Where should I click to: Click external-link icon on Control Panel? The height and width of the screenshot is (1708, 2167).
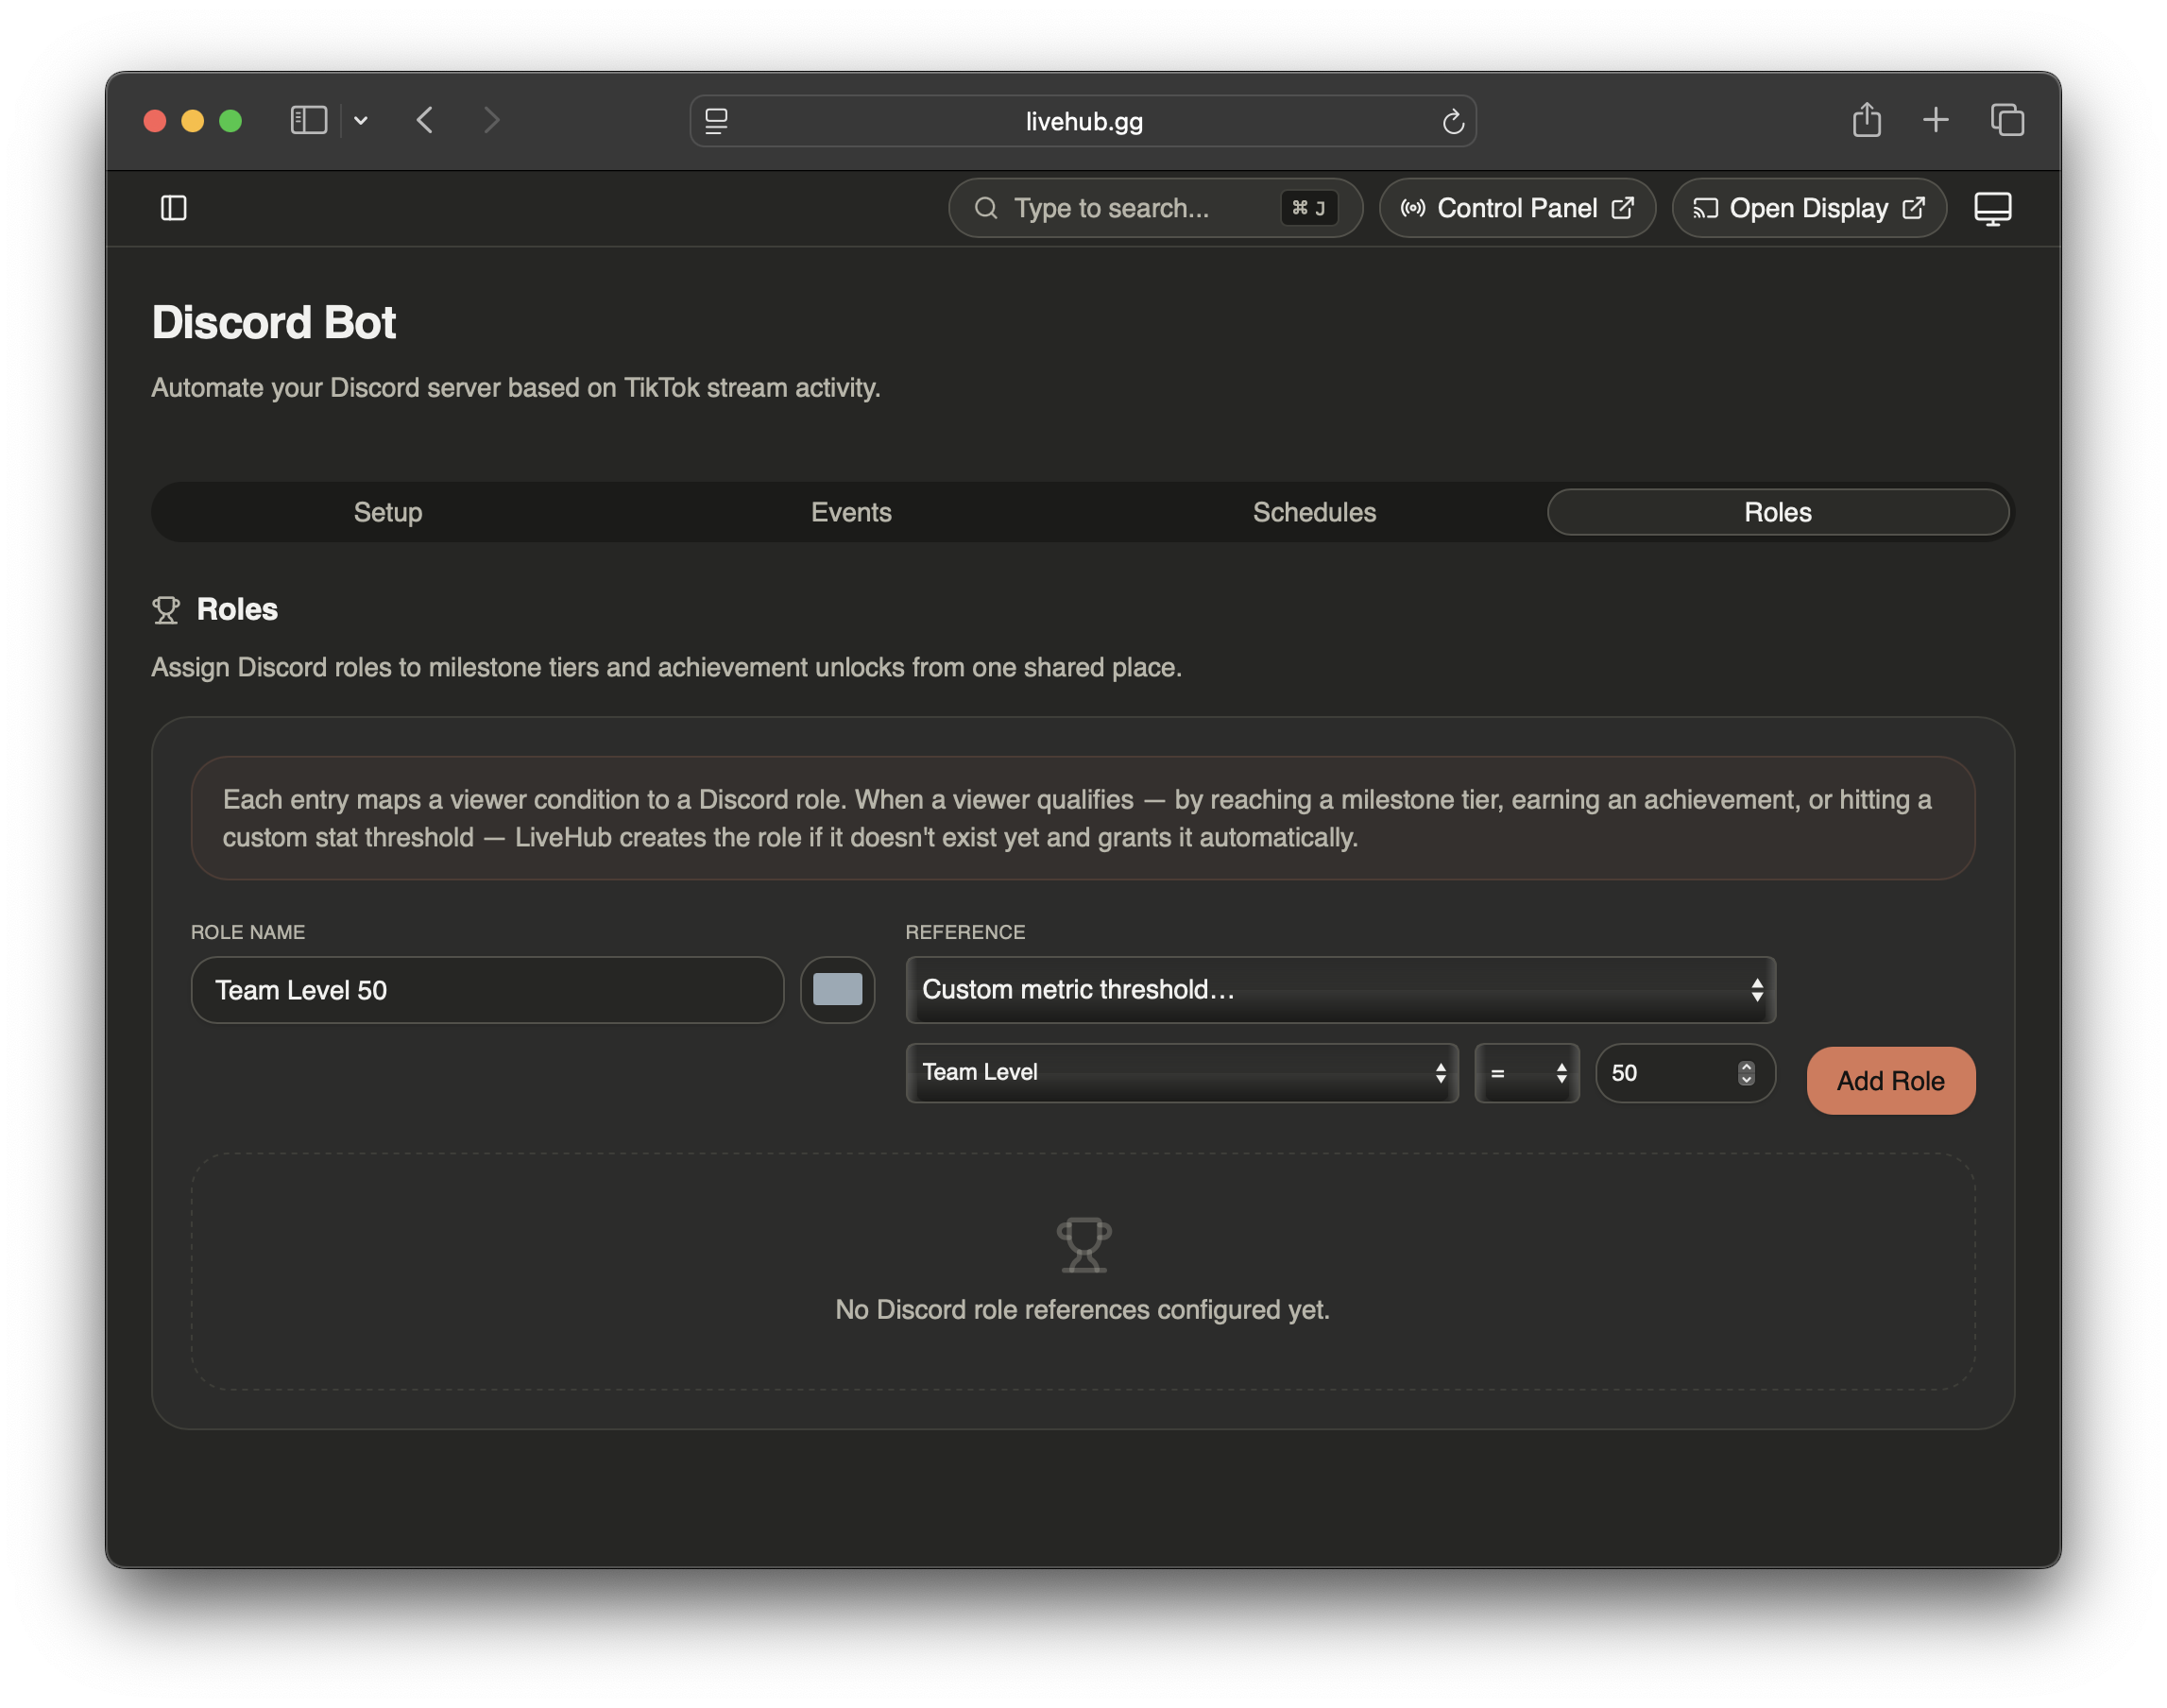[x=1622, y=208]
